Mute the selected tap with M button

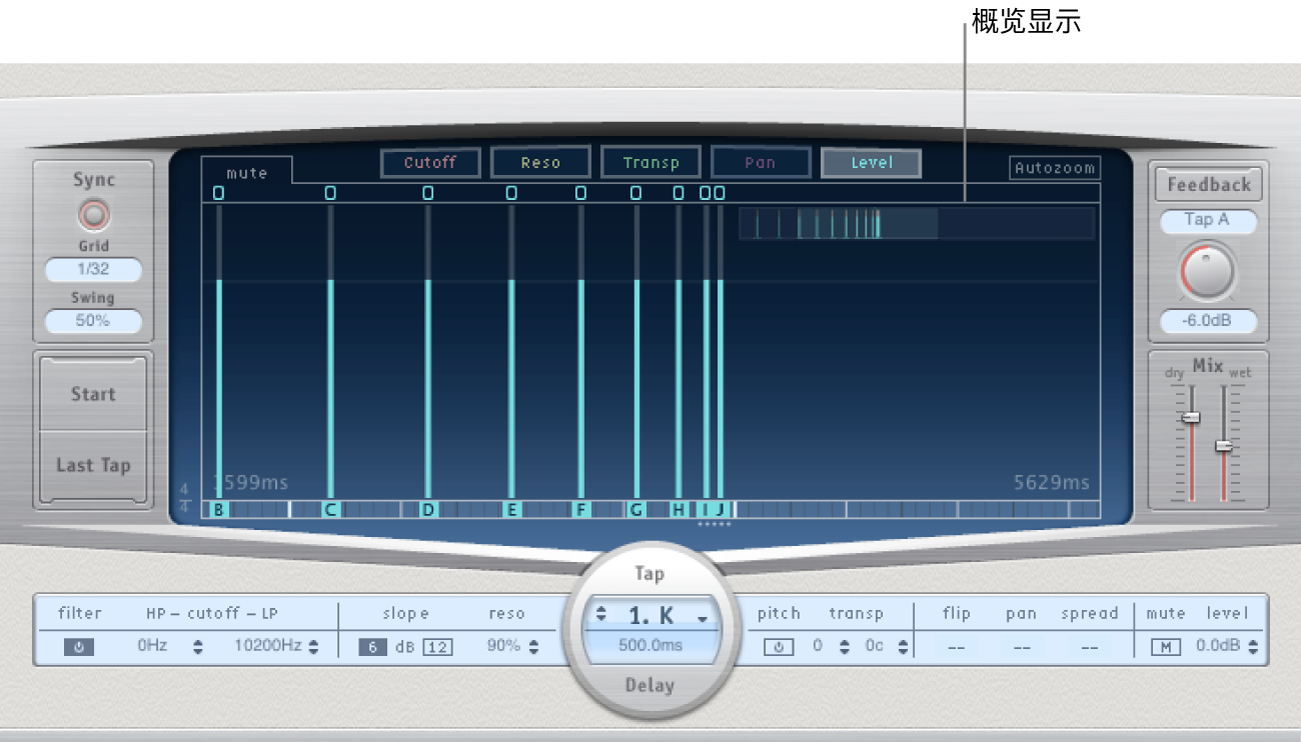point(1164,647)
